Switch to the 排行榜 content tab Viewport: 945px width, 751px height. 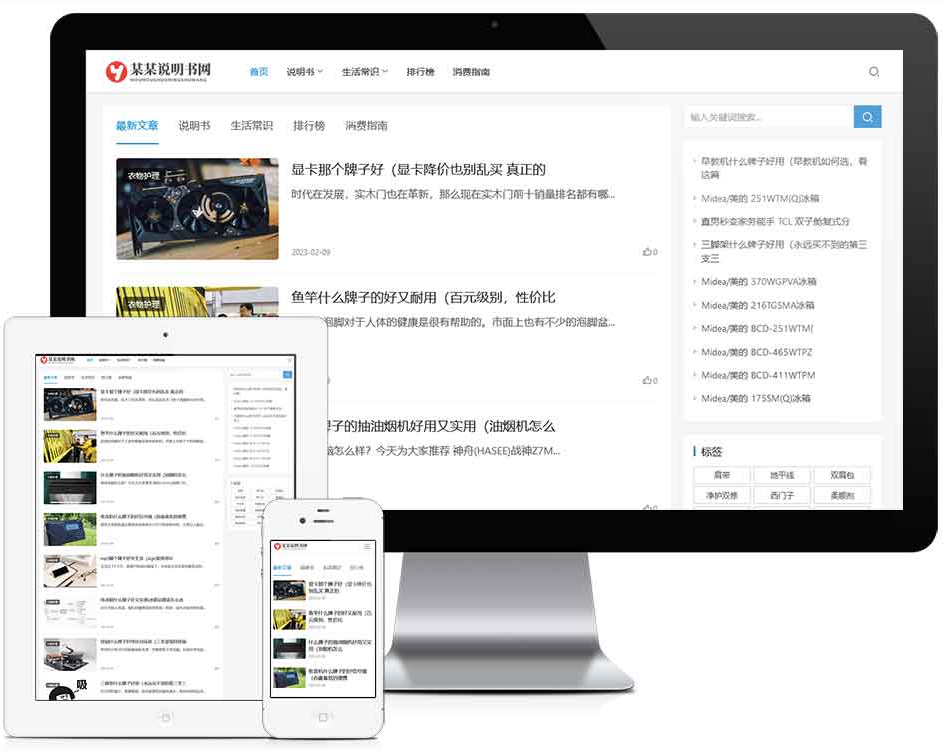[309, 126]
